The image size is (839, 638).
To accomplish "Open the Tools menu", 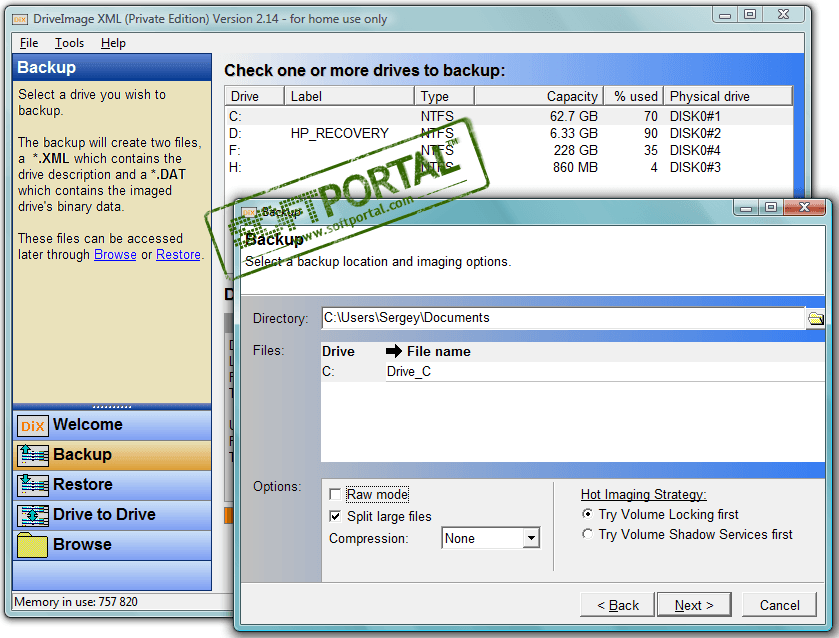I will point(70,43).
